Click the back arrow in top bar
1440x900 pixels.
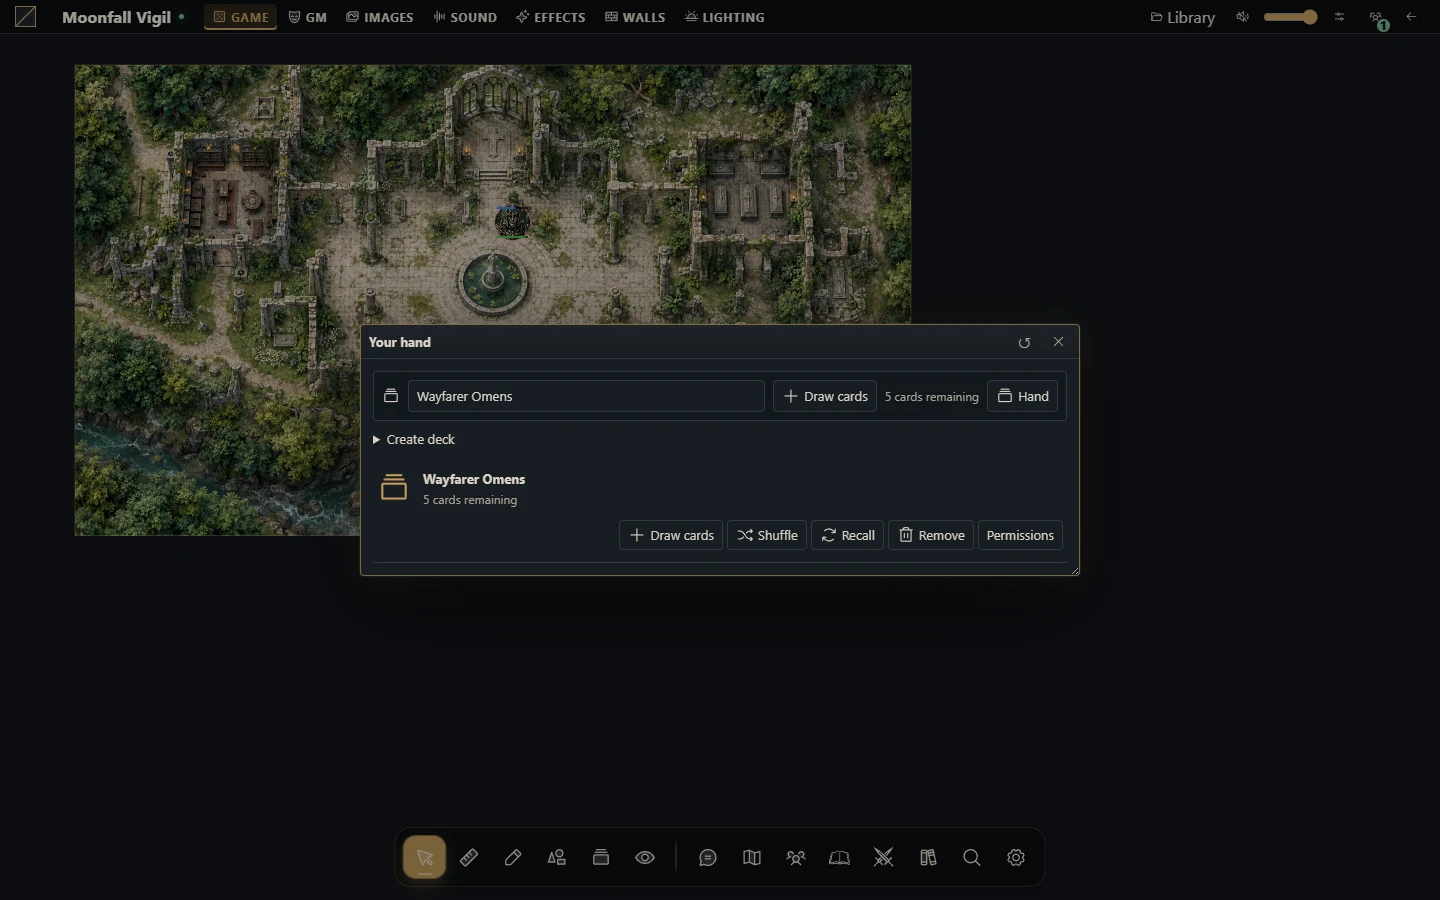(x=1412, y=17)
